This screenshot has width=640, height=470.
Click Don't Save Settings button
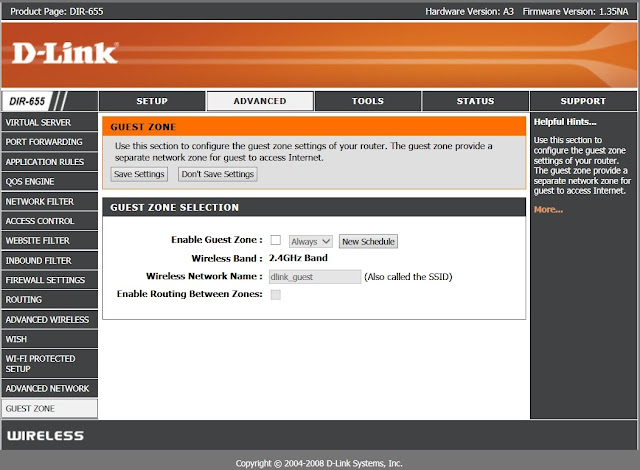(x=218, y=174)
